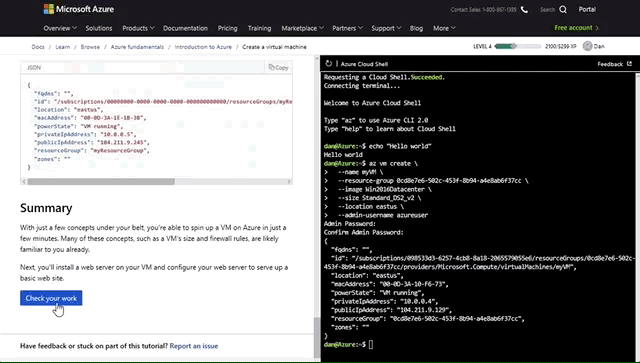The image size is (640, 363).
Task: Expand the Products dropdown
Action: 138,28
